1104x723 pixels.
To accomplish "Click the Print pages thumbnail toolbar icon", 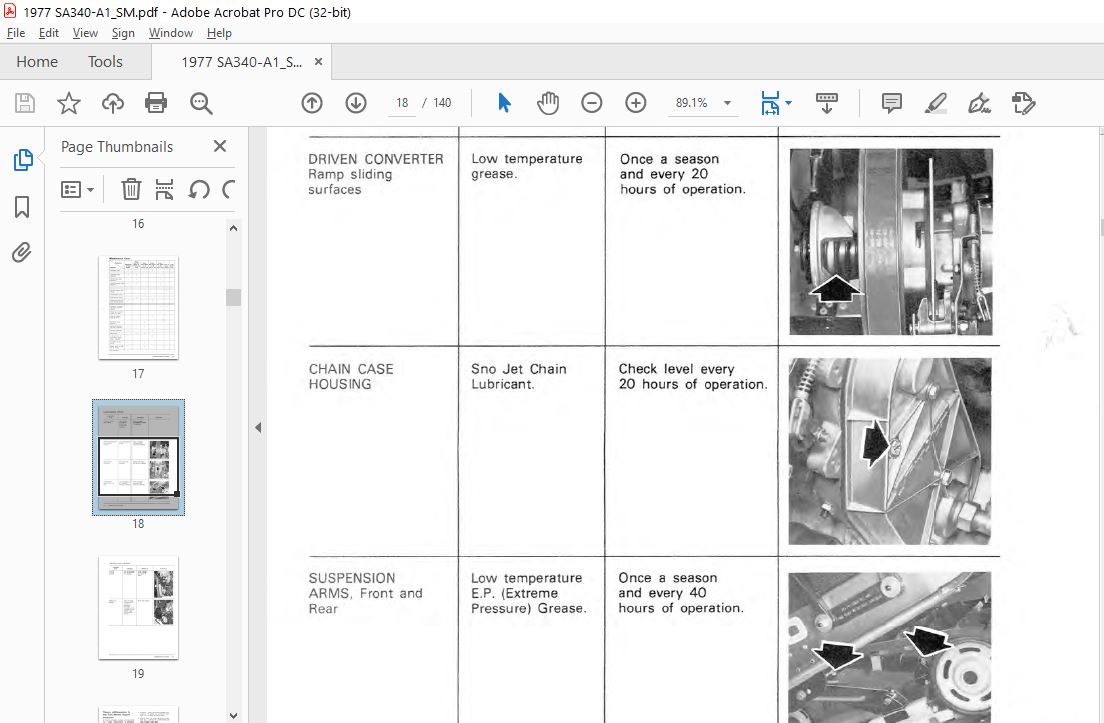I will click(x=164, y=189).
